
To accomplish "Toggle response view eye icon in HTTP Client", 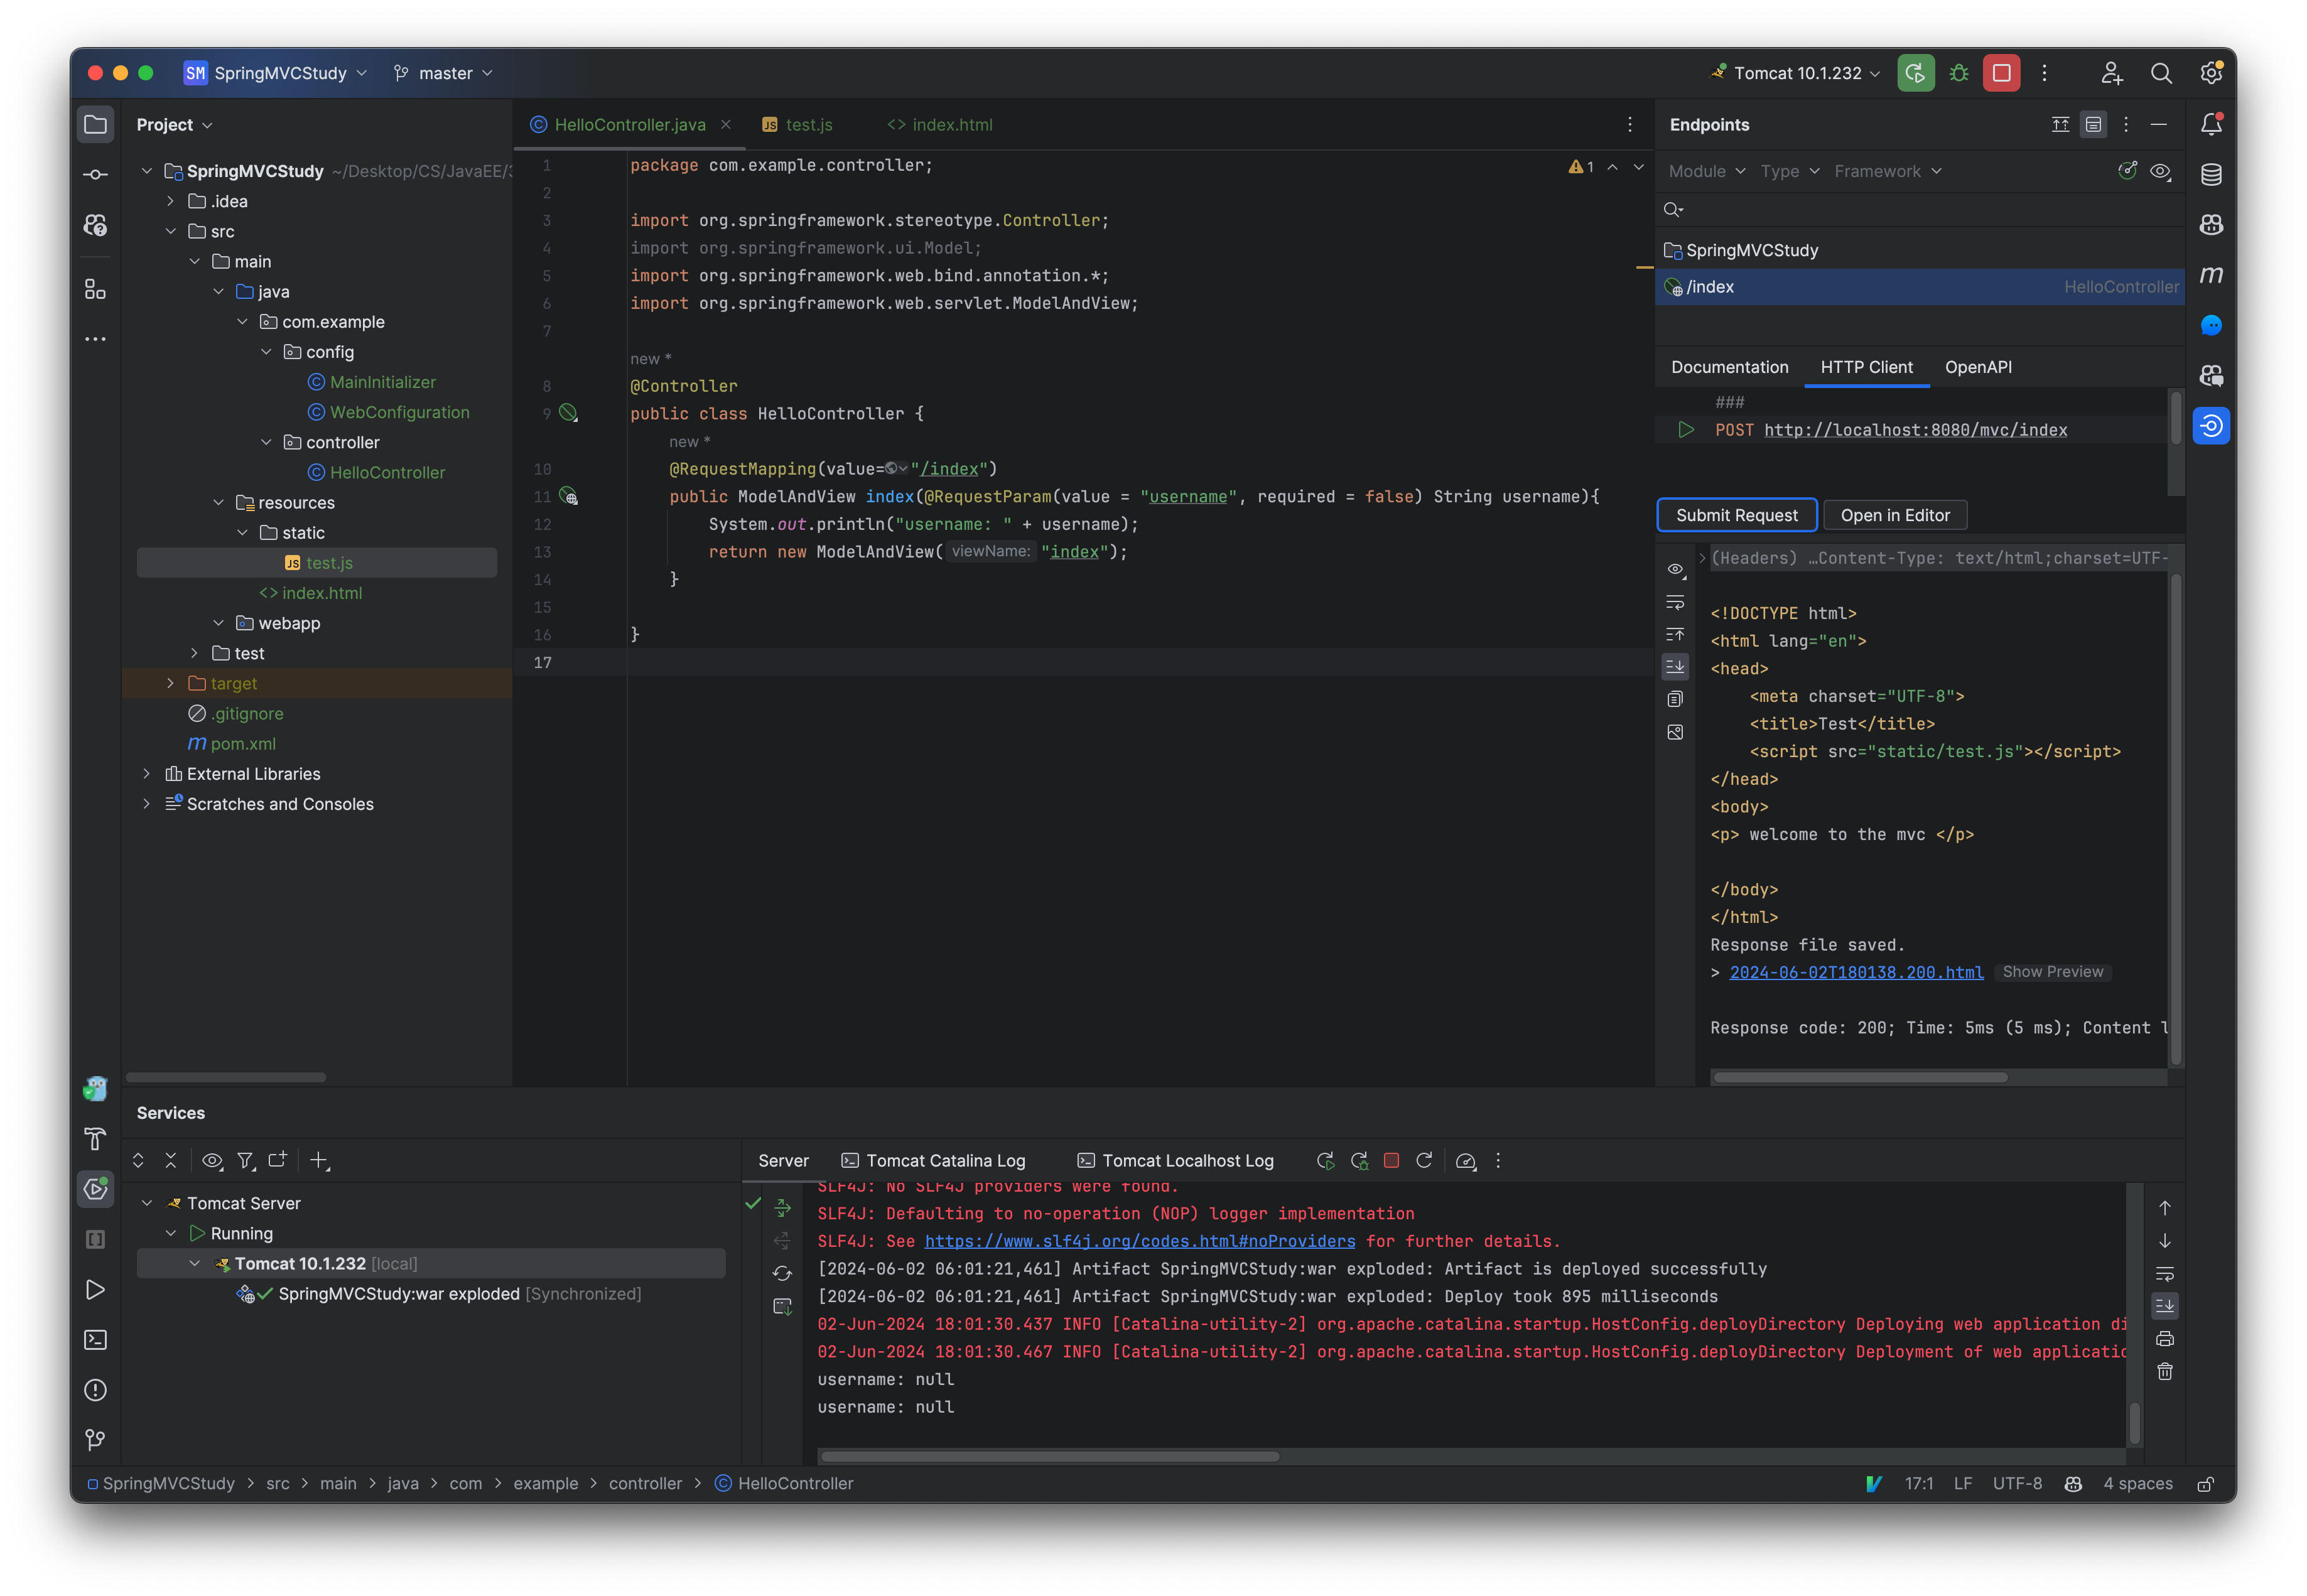I will click(x=1676, y=569).
